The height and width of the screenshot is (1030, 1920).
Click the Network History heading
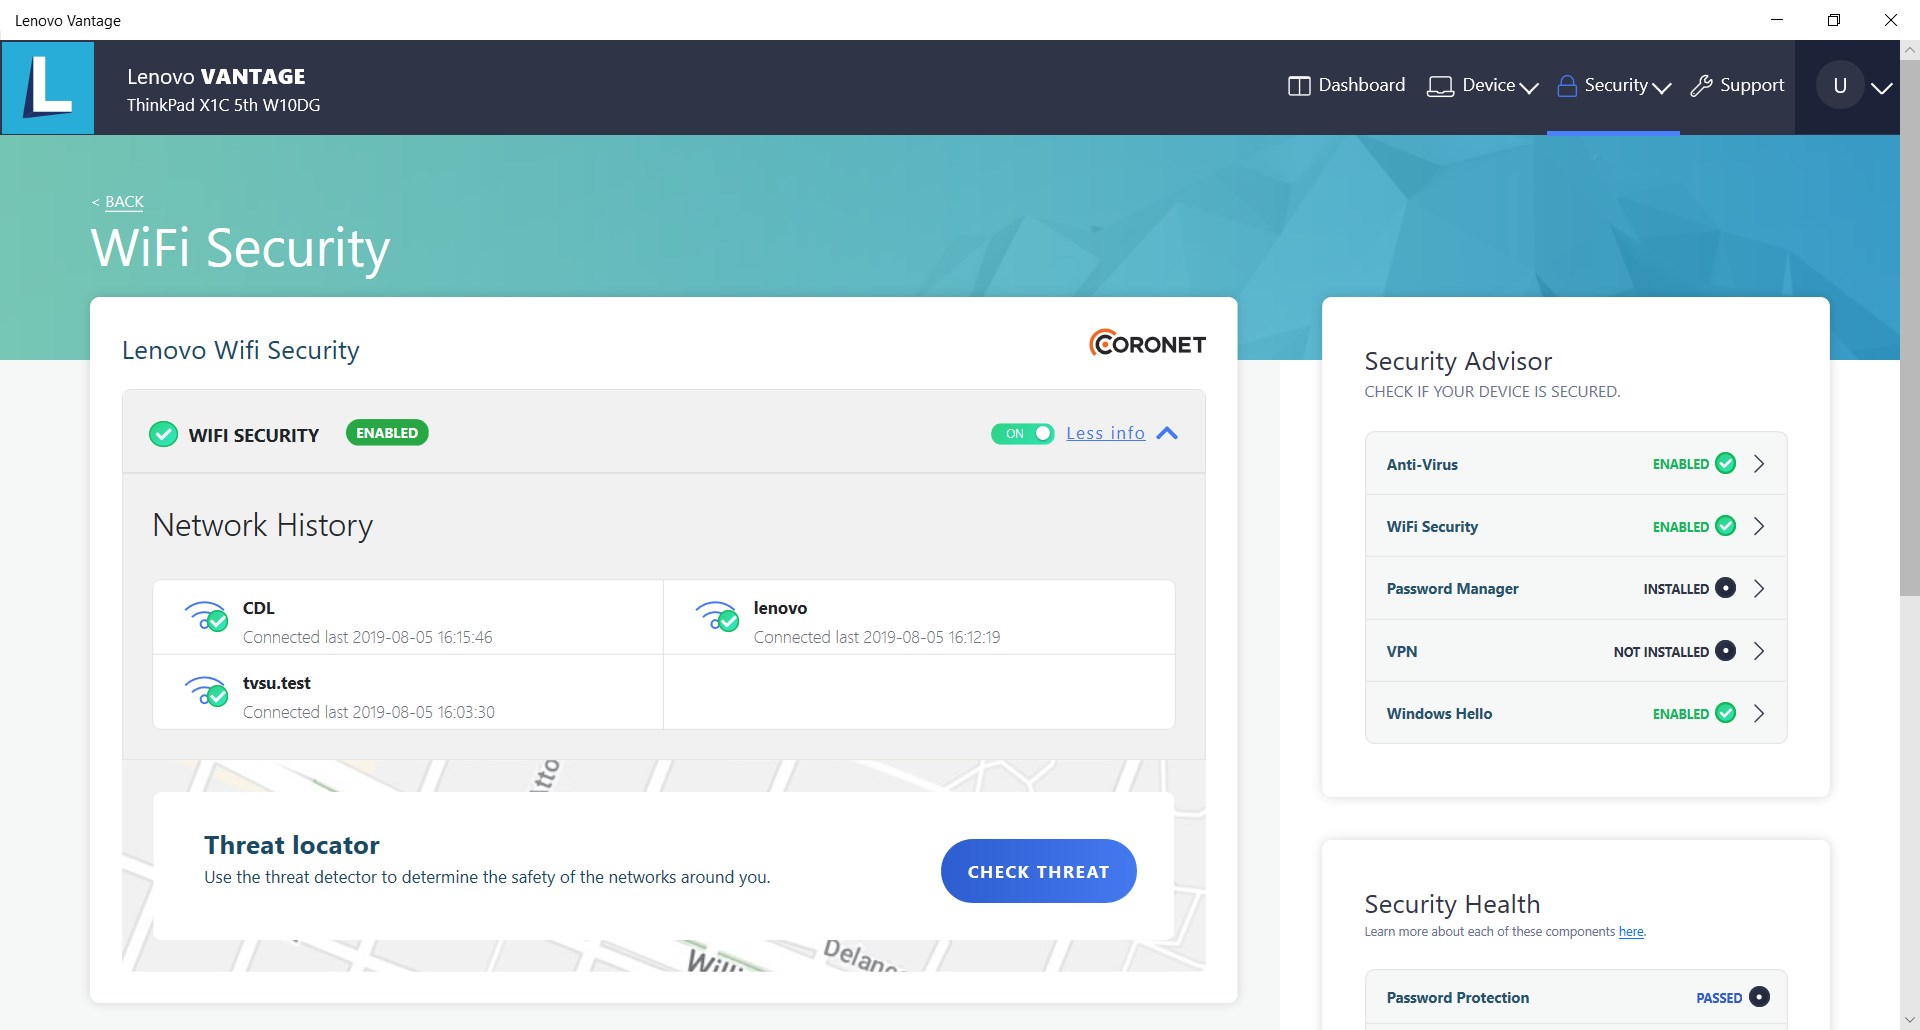pyautogui.click(x=263, y=525)
